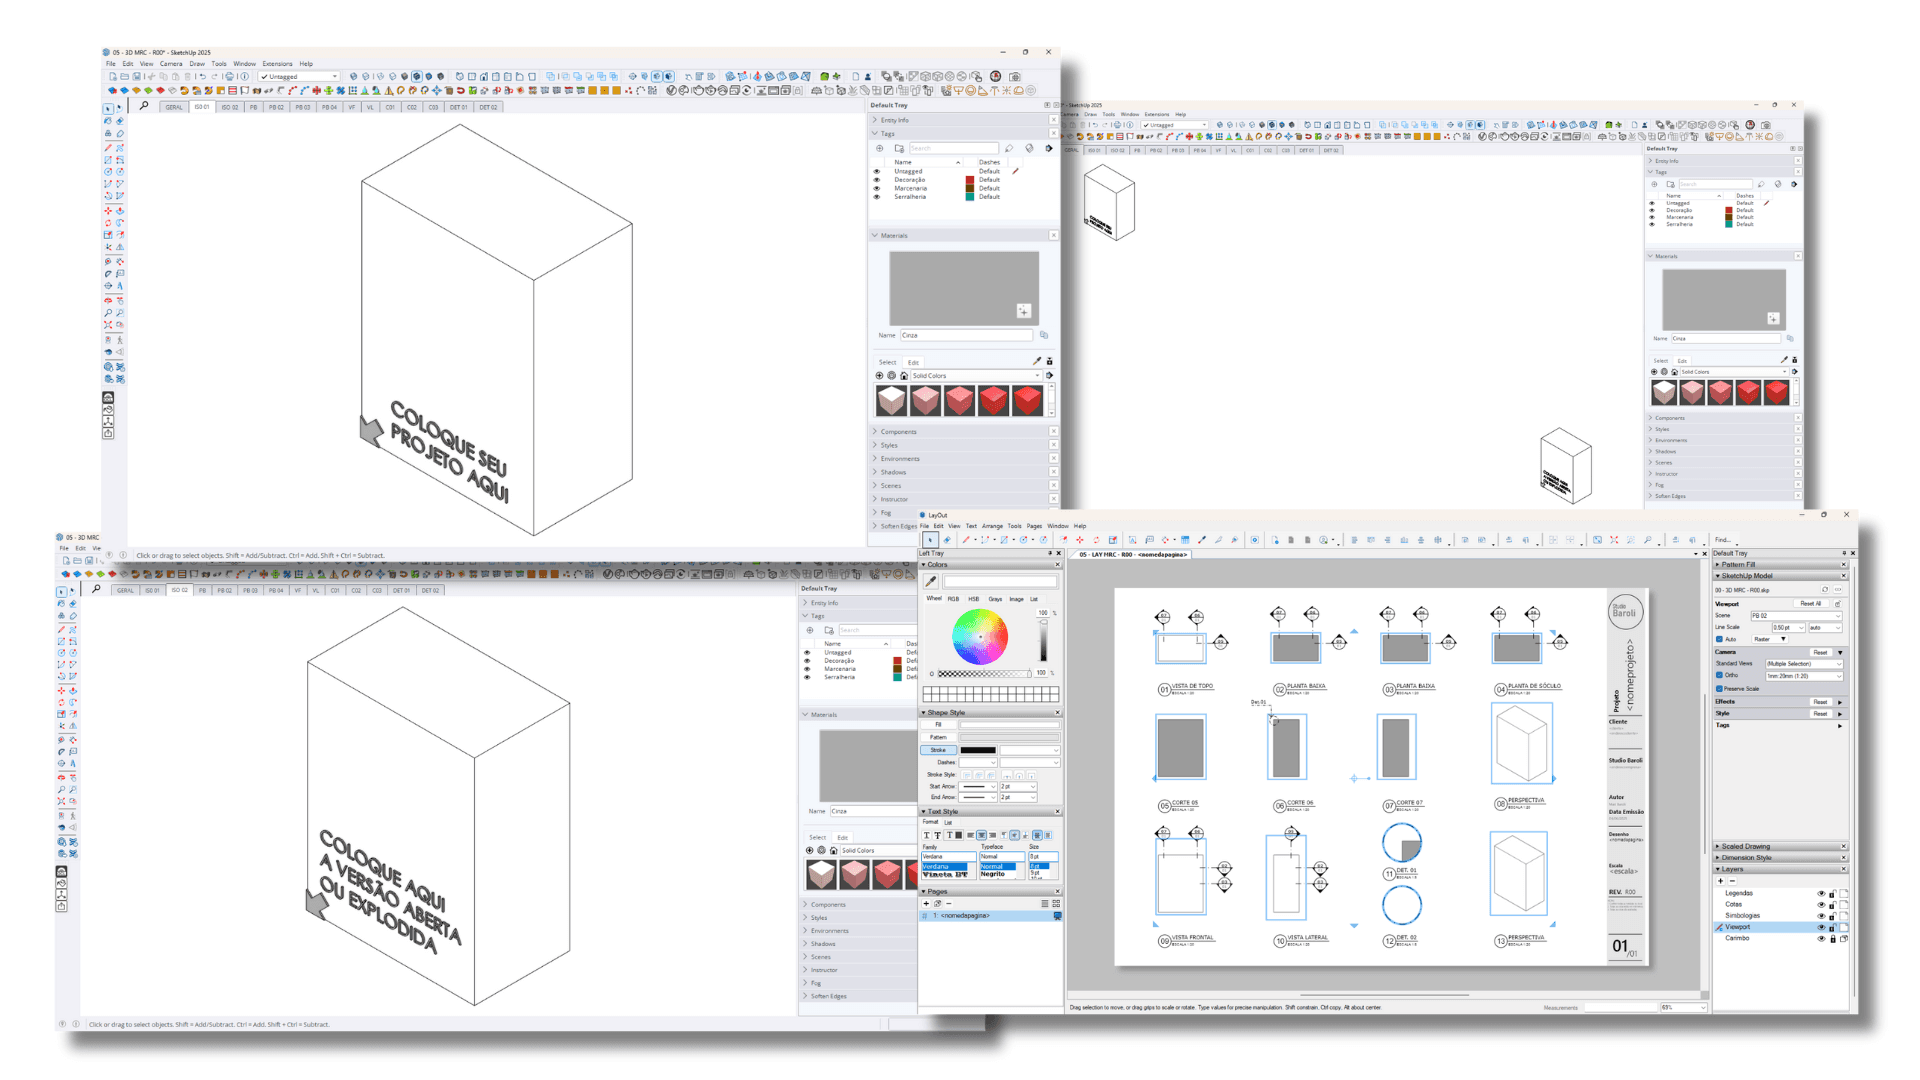This screenshot has width=1920, height=1080.
Task: Open Solid Colors dropdown in top-left SketchUp Materials
Action: click(976, 376)
